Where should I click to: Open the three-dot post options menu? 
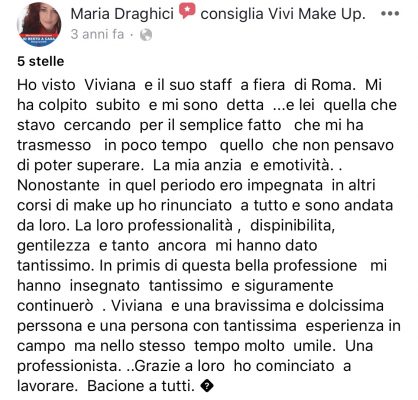[390, 14]
